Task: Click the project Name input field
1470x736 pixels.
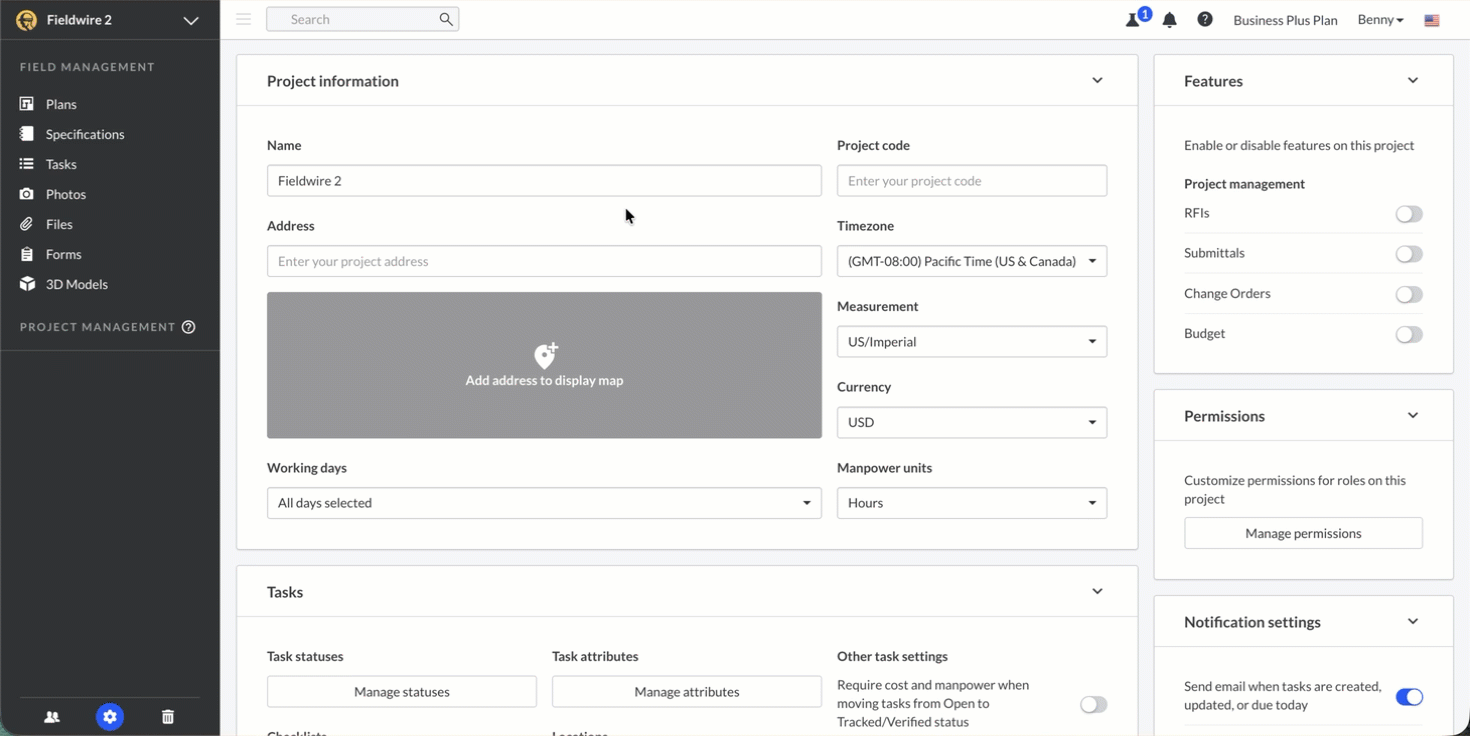Action: click(544, 181)
